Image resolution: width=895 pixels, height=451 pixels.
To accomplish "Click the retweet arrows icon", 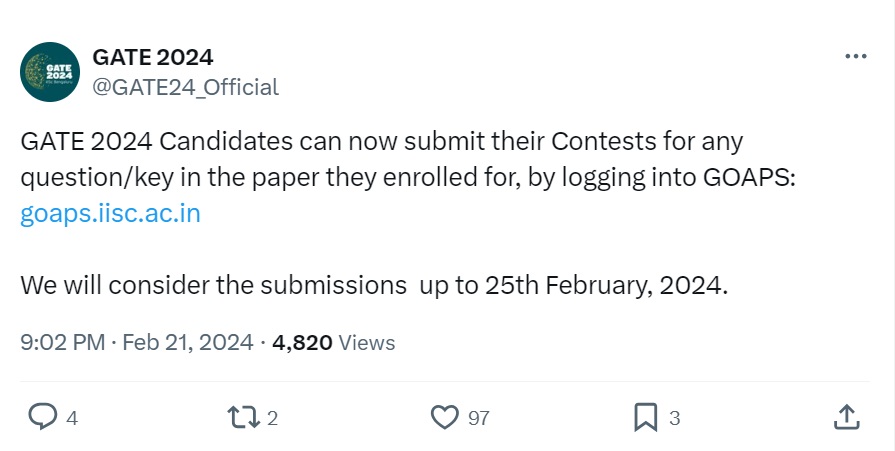I will click(x=244, y=417).
